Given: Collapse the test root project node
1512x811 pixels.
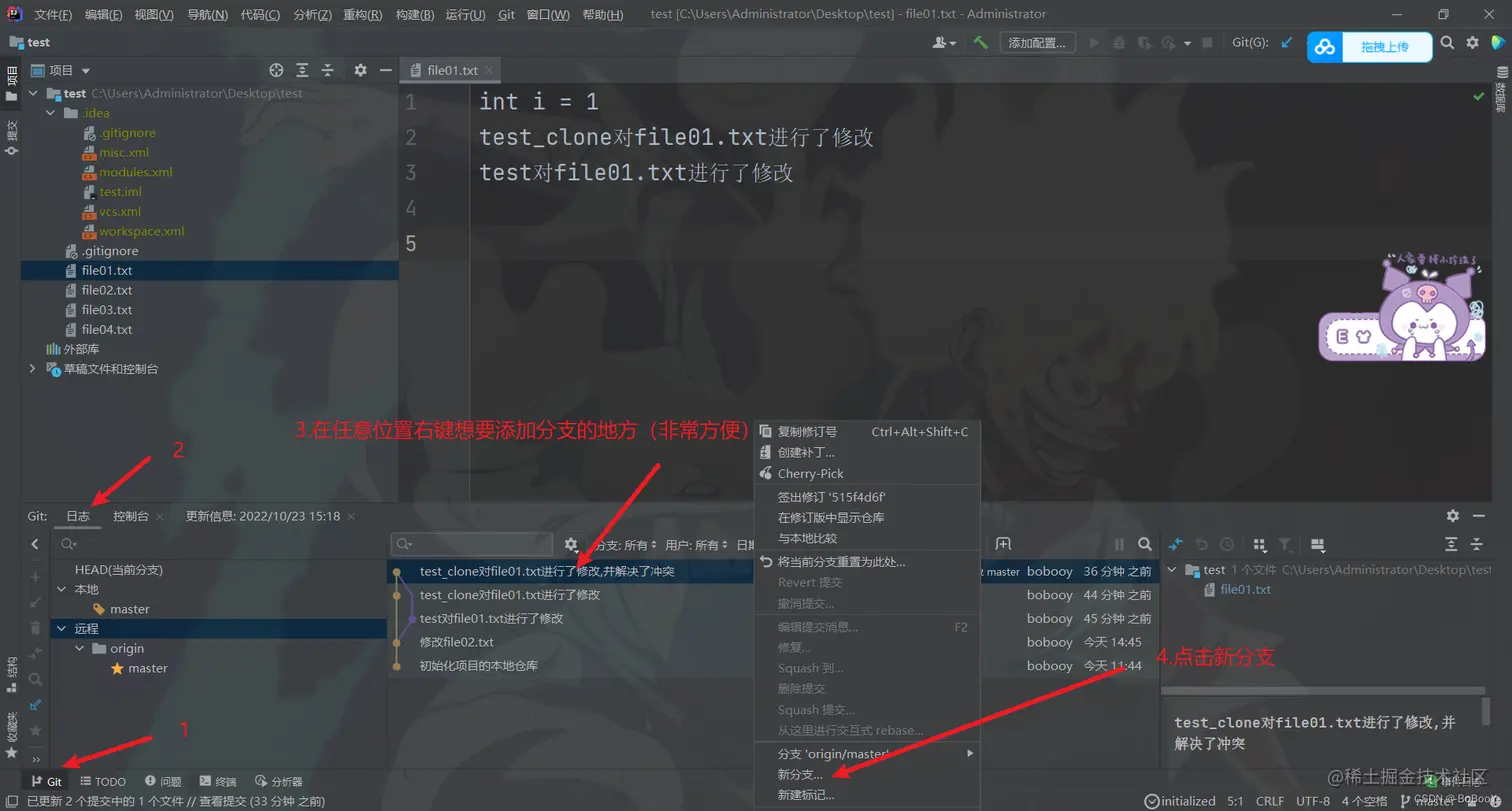Looking at the screenshot, I should click(33, 93).
